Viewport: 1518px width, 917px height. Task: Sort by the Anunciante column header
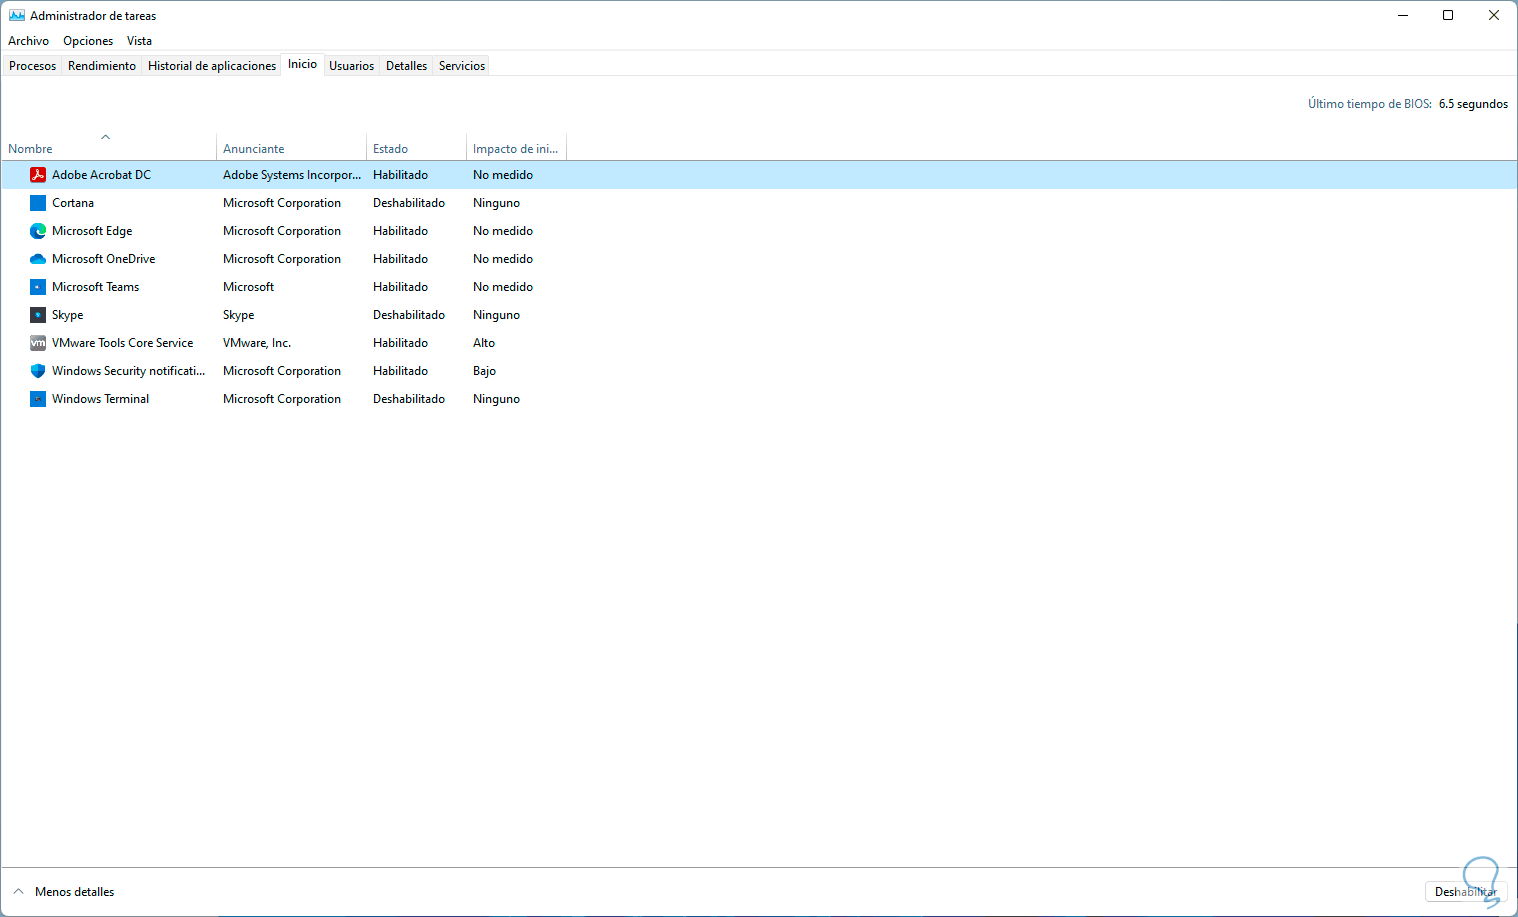pyautogui.click(x=291, y=148)
